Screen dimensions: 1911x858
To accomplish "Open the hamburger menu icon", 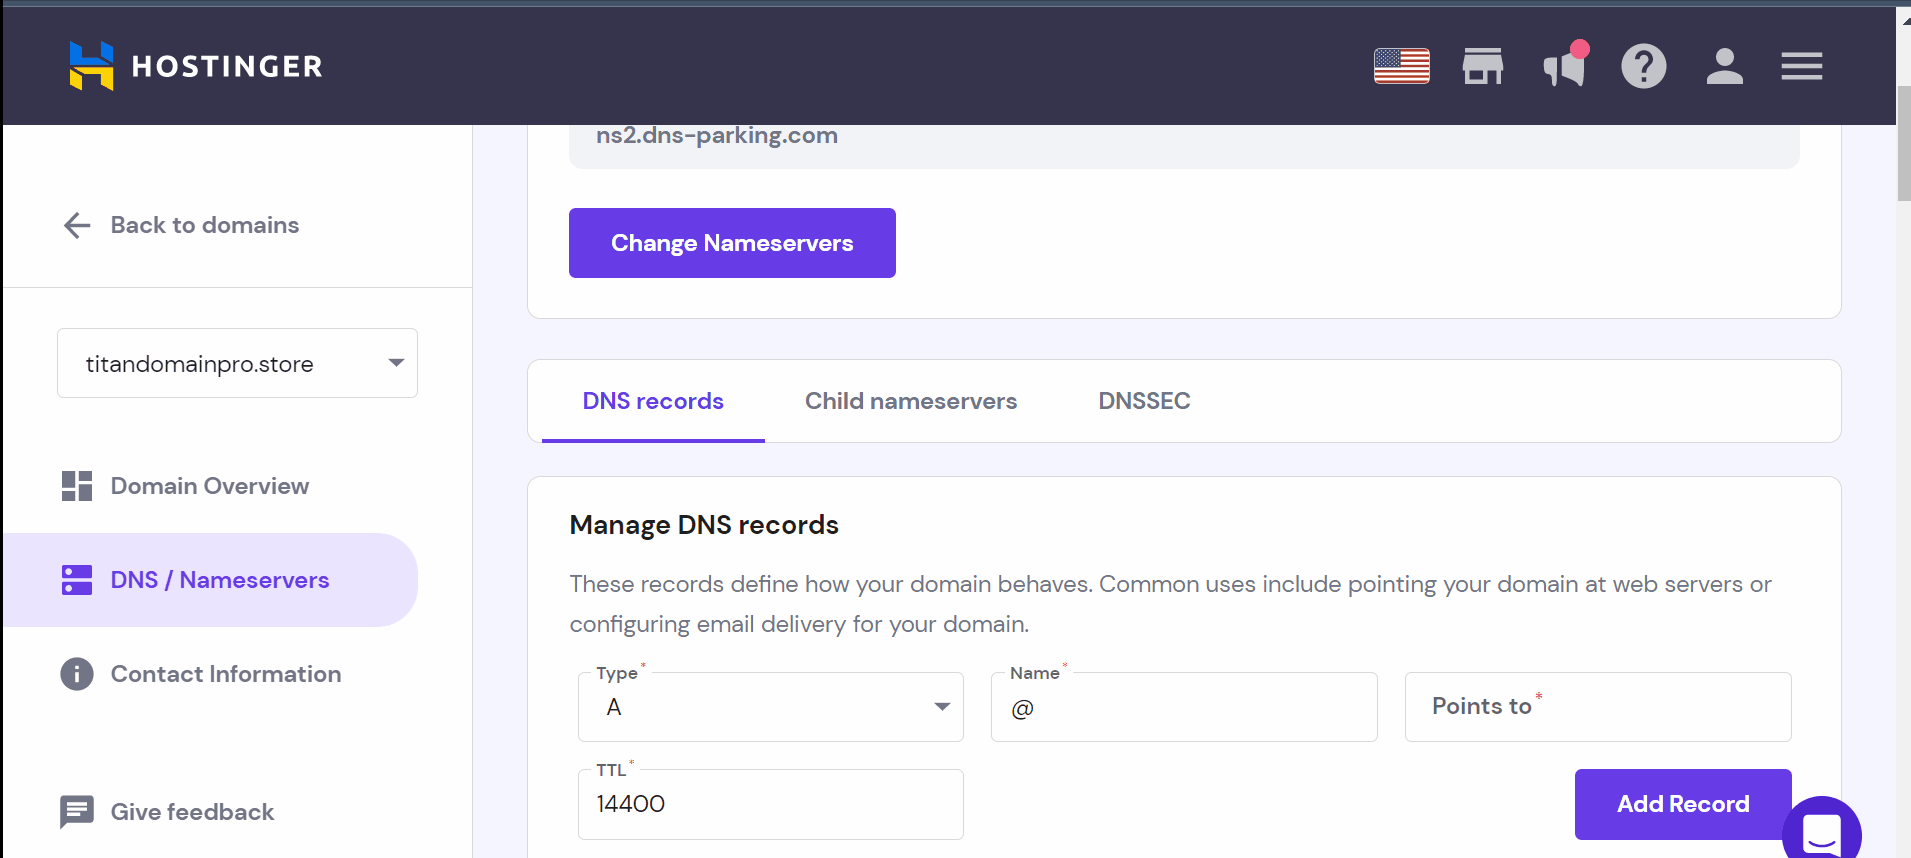I will 1801,67.
